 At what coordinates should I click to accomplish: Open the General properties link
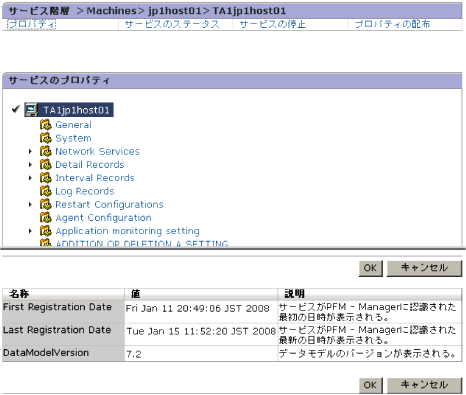[x=73, y=125]
